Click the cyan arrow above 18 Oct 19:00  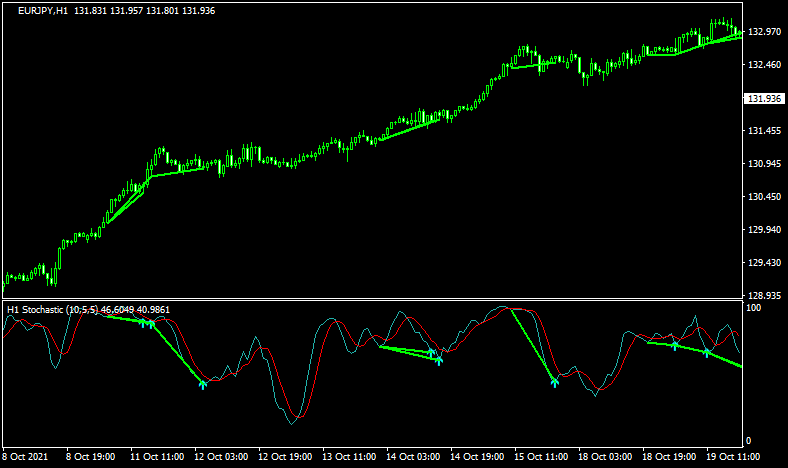675,346
